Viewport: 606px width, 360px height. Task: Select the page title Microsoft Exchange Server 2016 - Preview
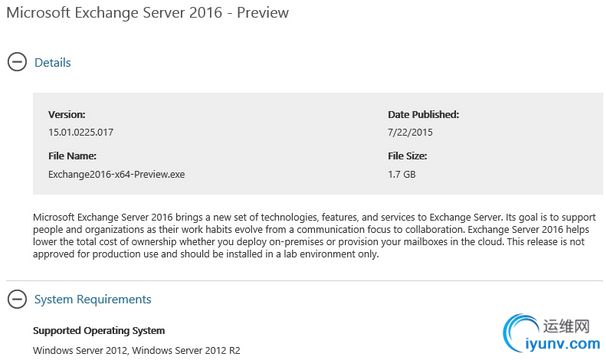coord(148,13)
